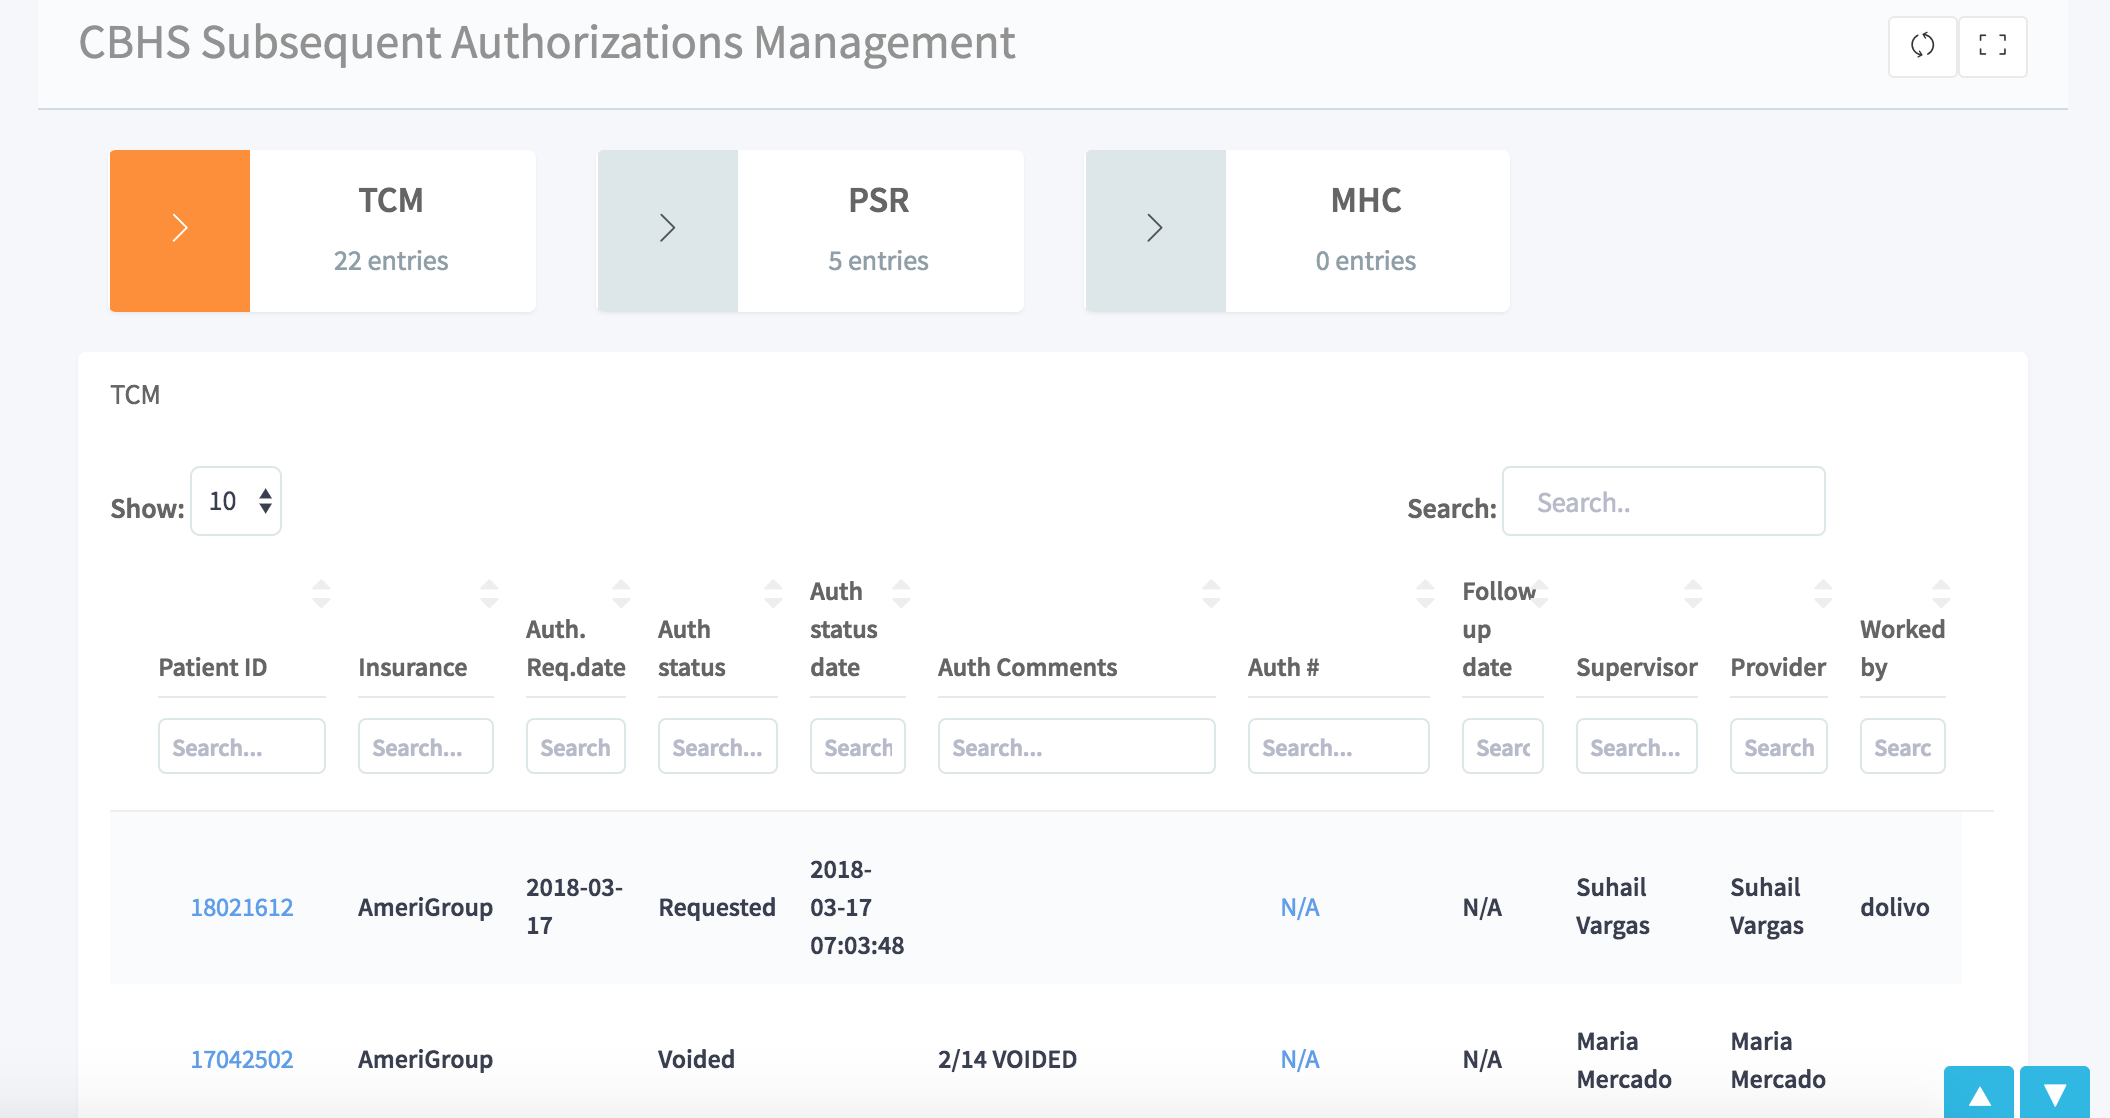Focus the Auth status search box
2110x1118 pixels.
pyautogui.click(x=718, y=746)
